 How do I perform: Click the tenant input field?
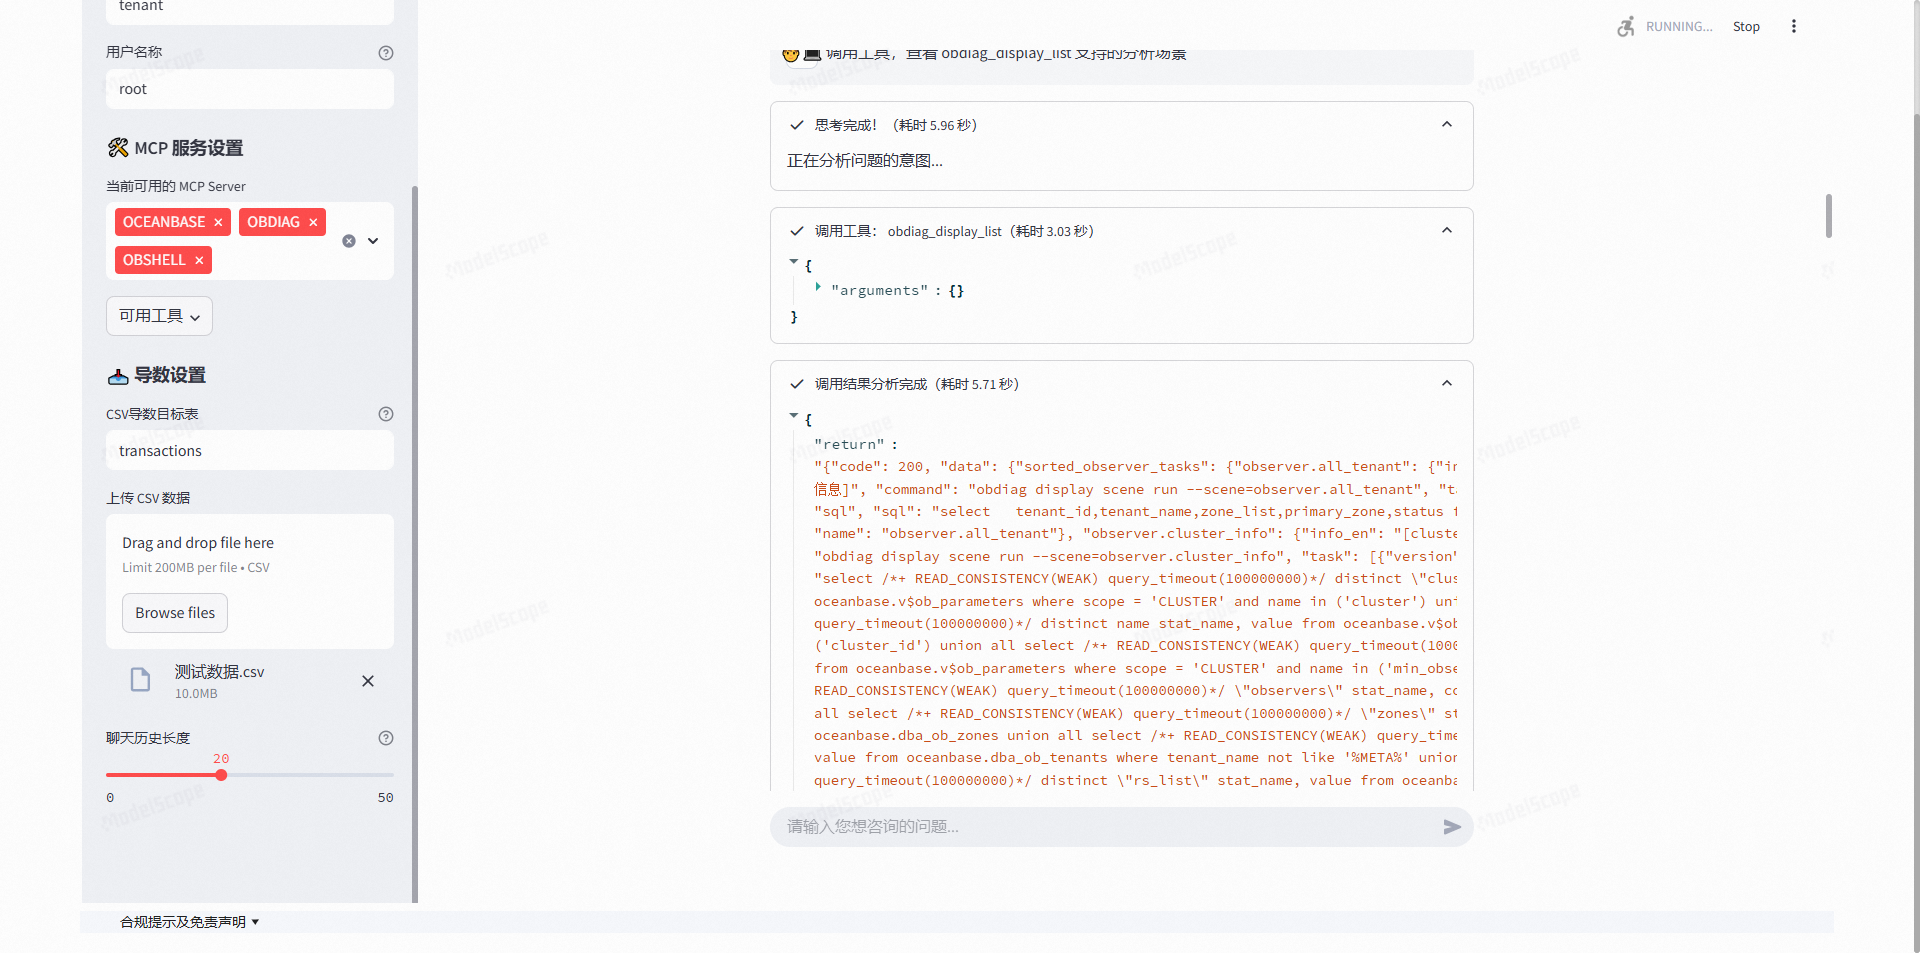coord(250,9)
